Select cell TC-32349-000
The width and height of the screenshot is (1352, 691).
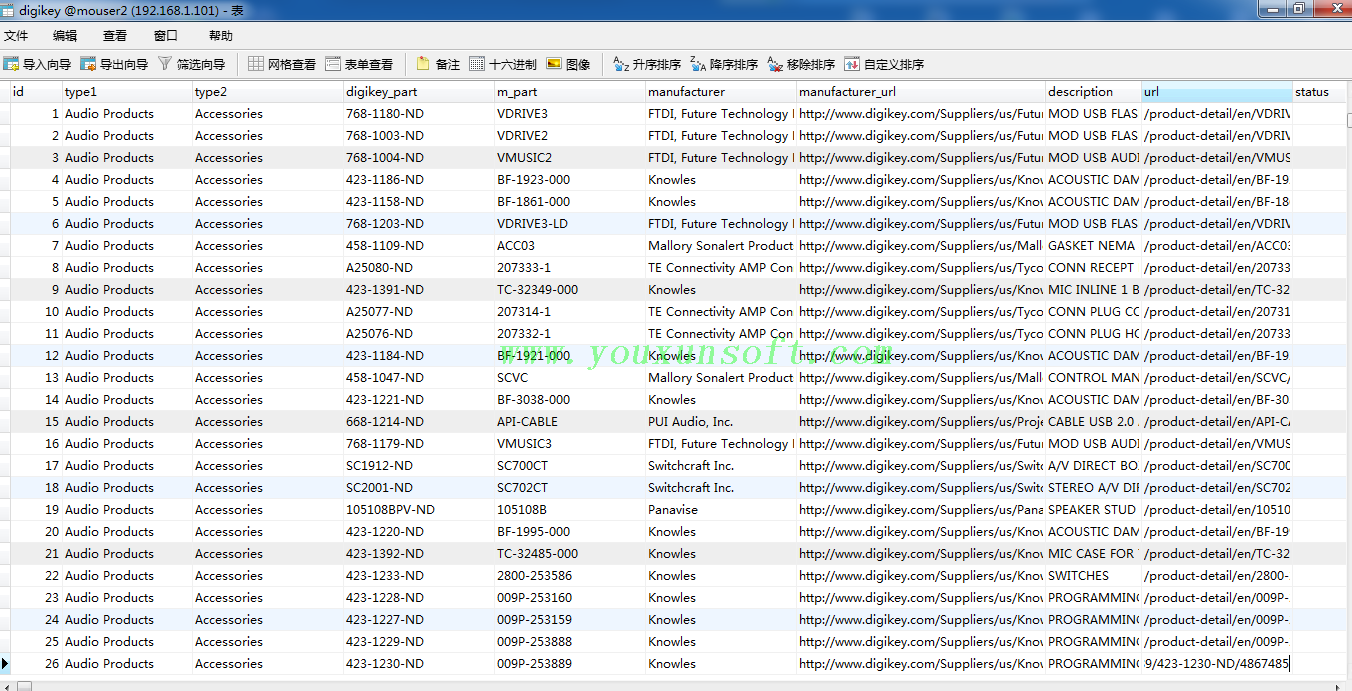570,289
